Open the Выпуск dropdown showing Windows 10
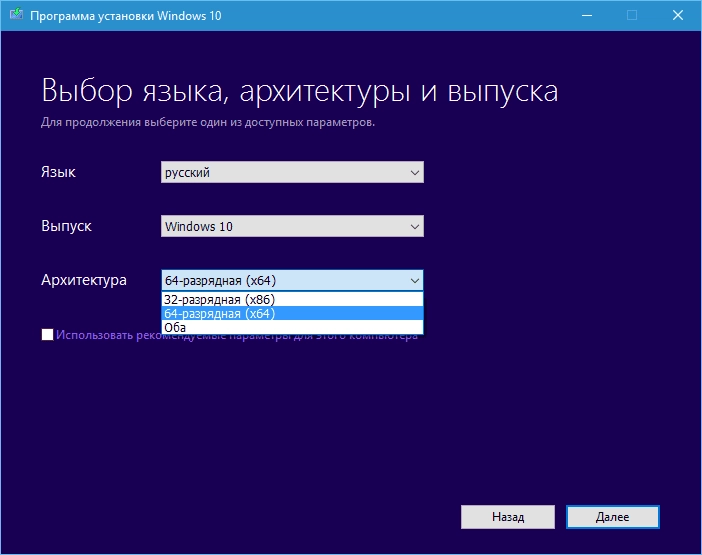Image resolution: width=702 pixels, height=555 pixels. click(x=292, y=226)
